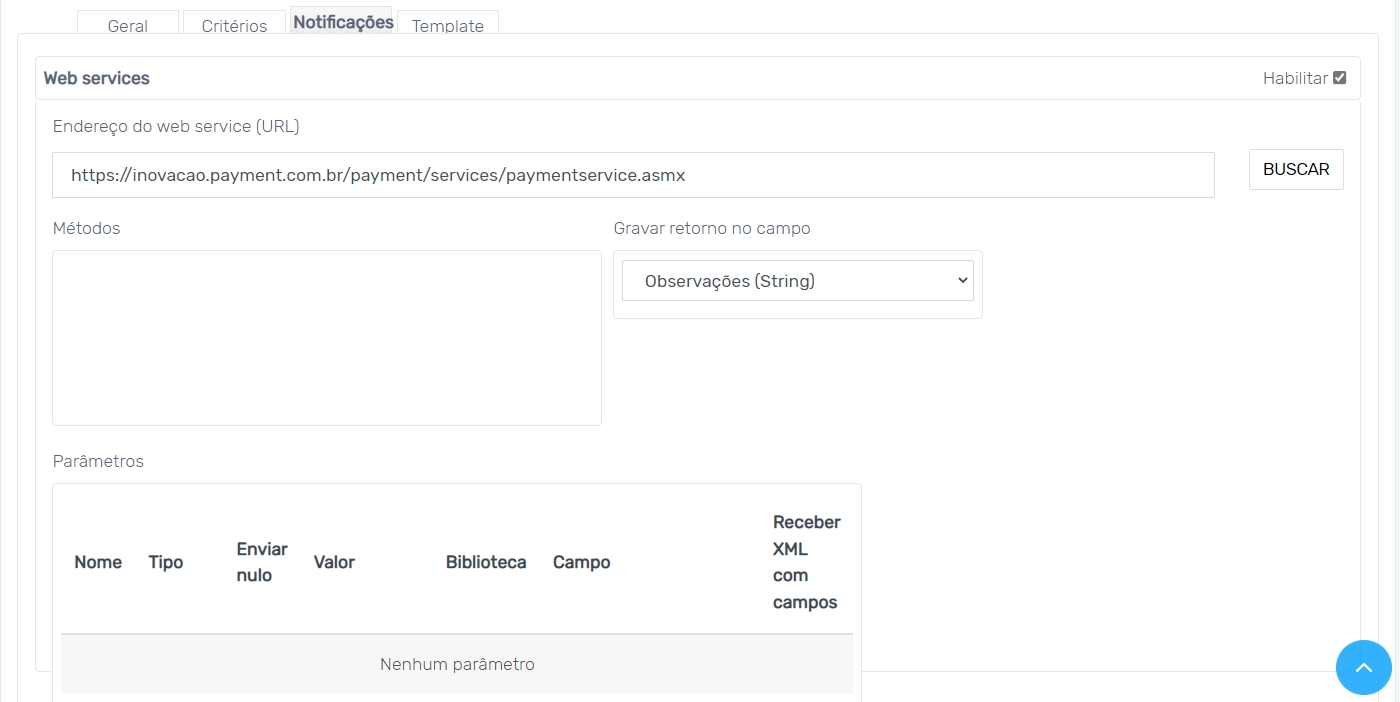Toggle the Habilitar checkbox for Web services

coord(1340,78)
